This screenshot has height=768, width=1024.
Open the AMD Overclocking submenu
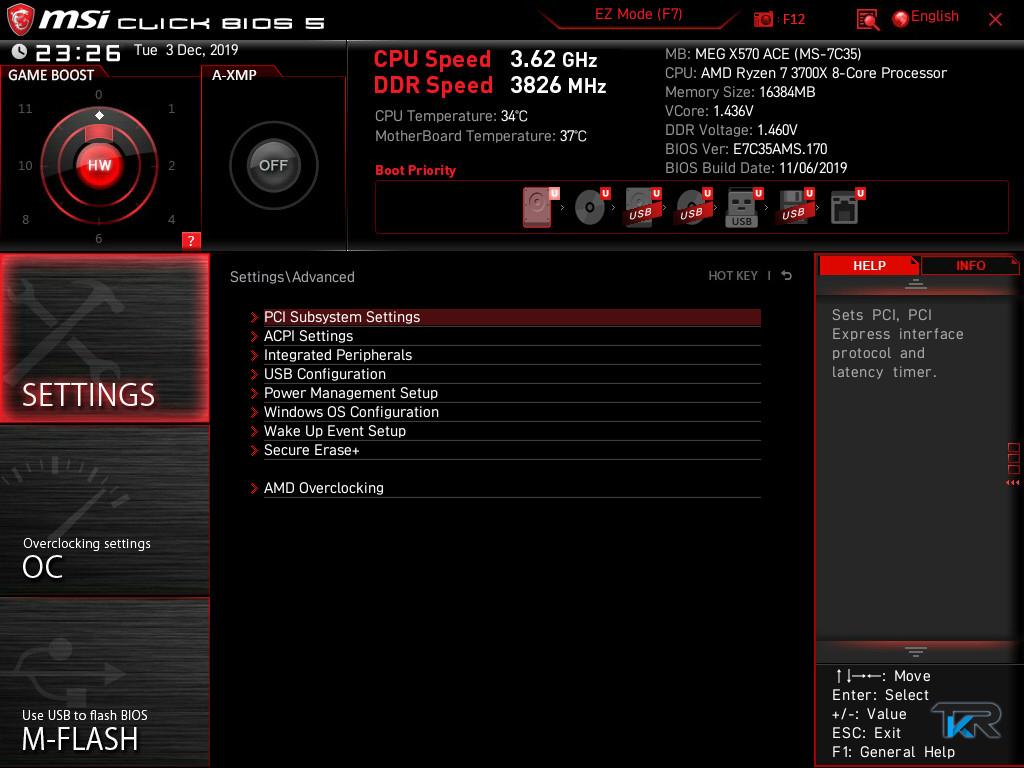pos(505,488)
